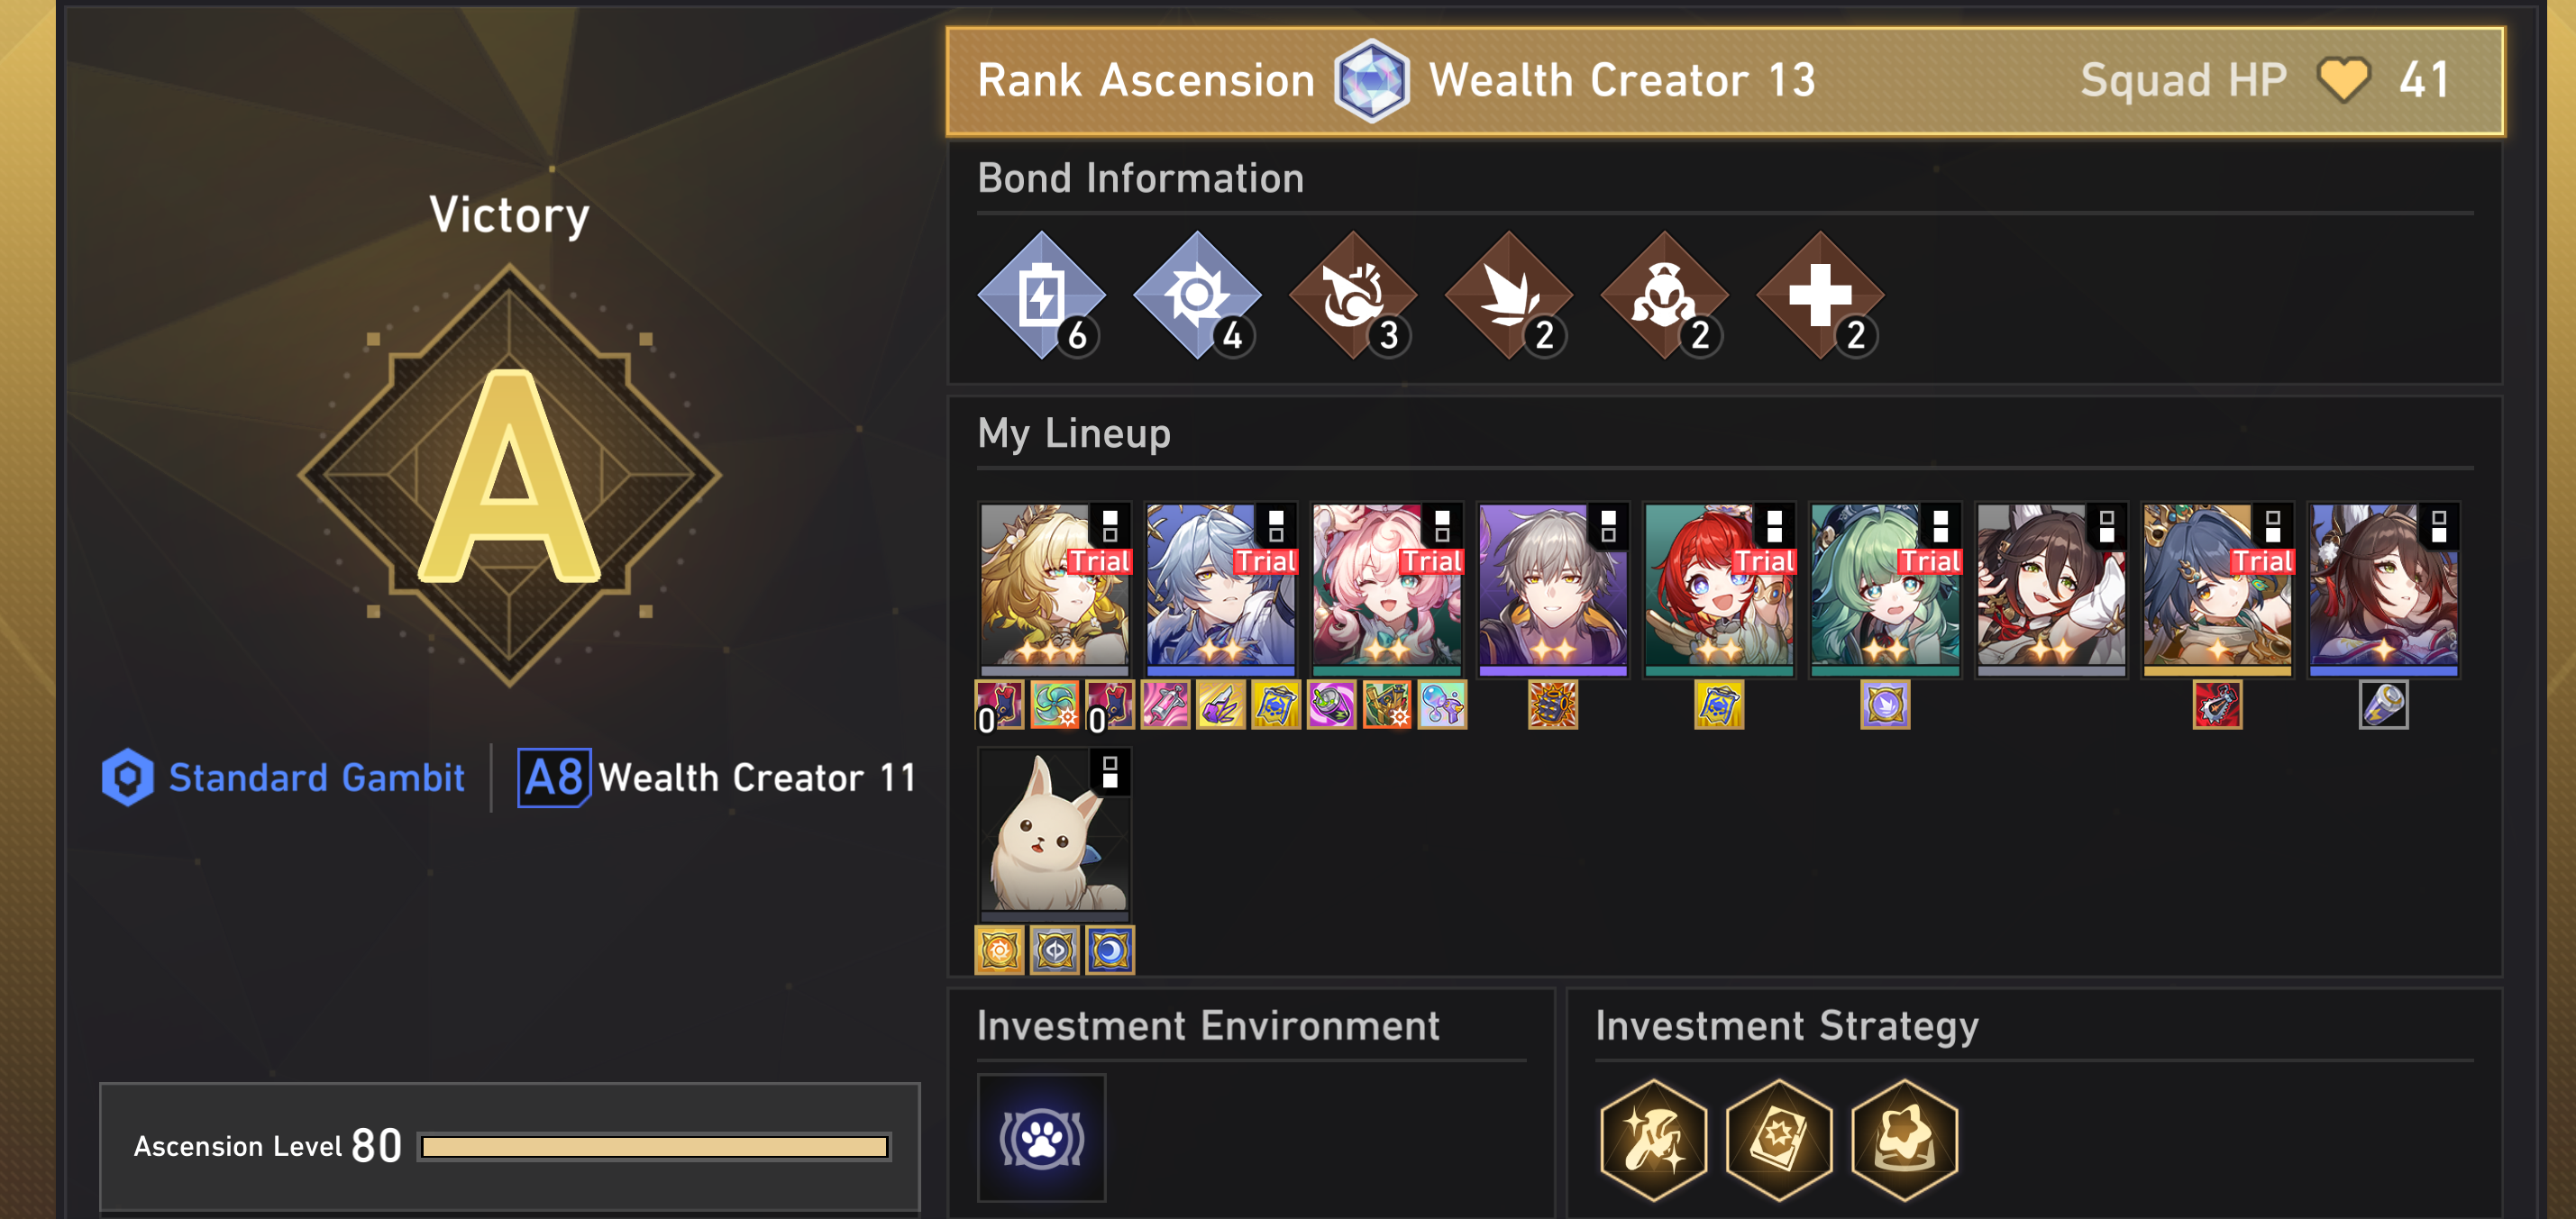
Task: Select the white rabbit creature portrait
Action: (1054, 834)
